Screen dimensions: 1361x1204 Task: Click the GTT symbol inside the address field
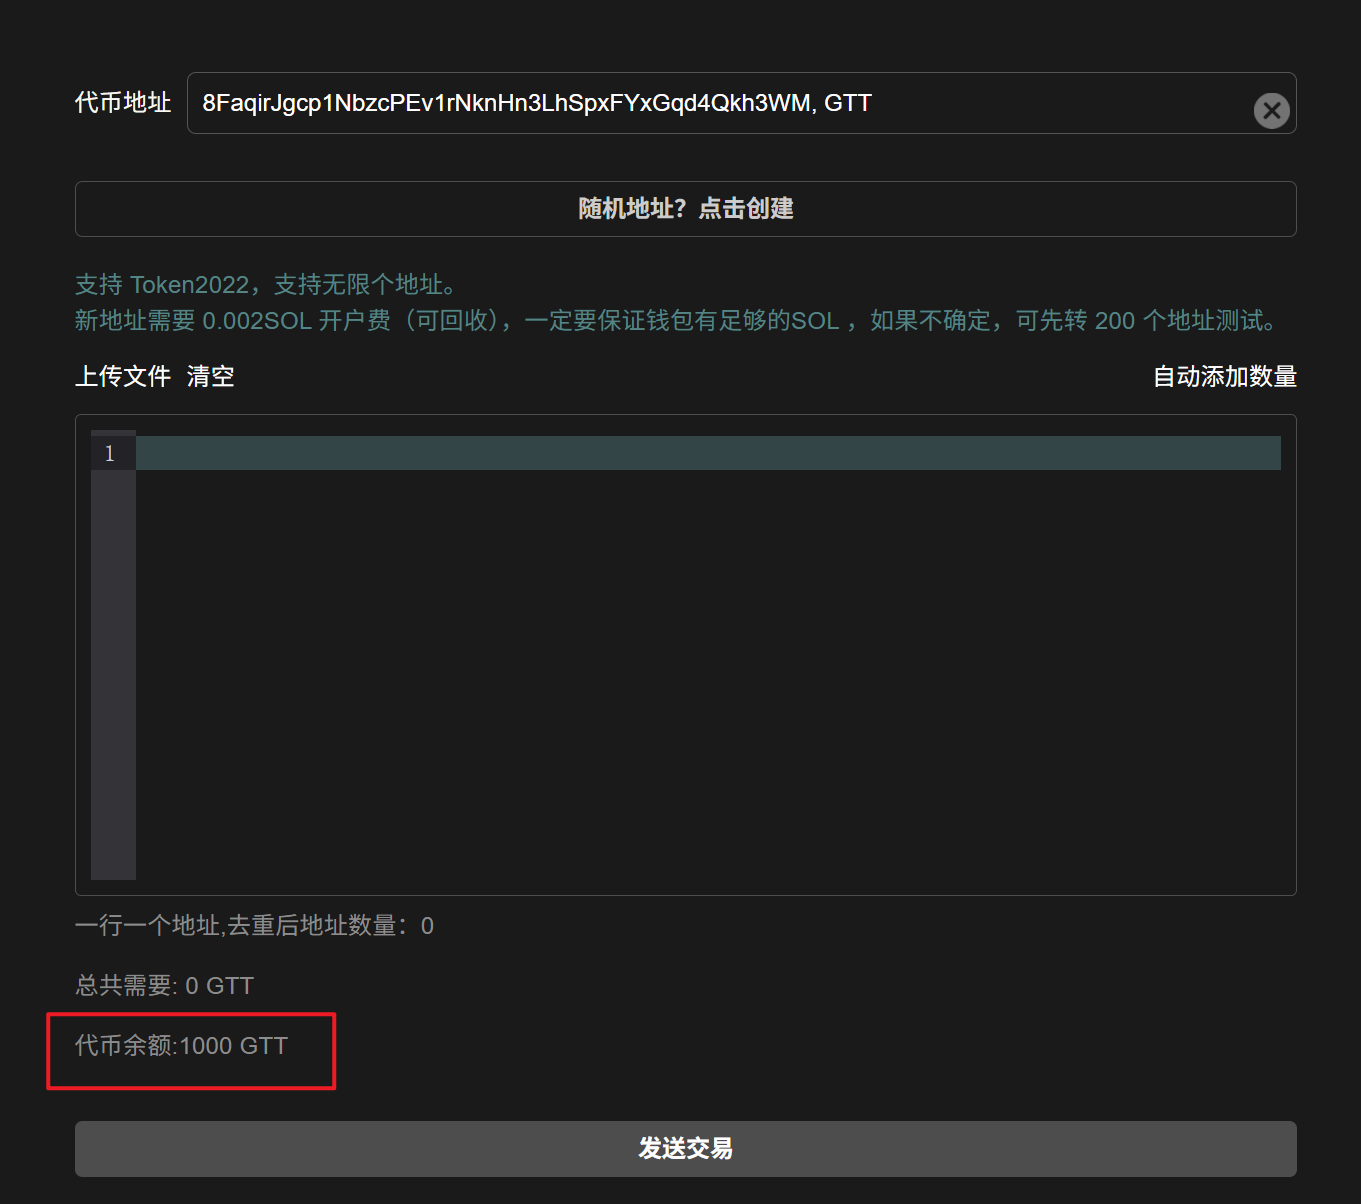(848, 104)
